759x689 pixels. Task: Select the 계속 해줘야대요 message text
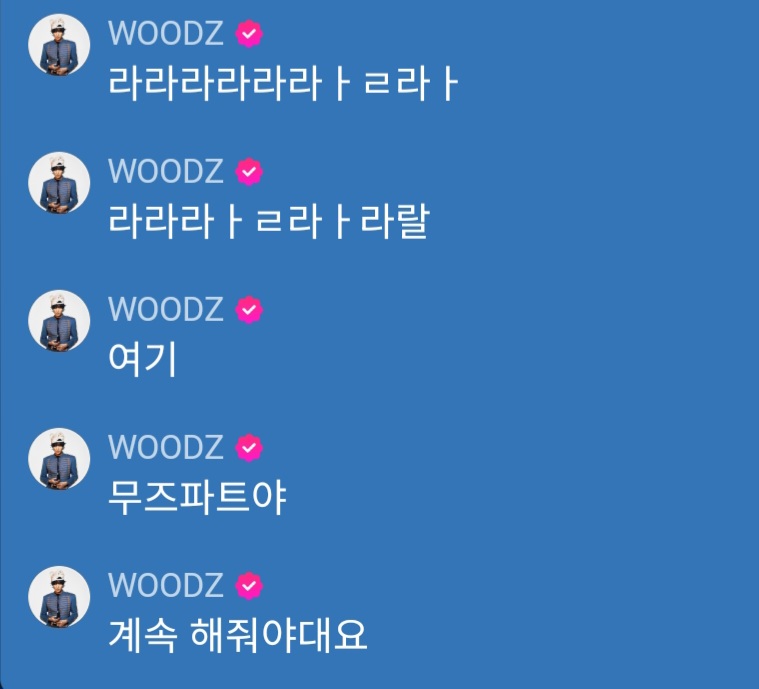click(x=238, y=635)
